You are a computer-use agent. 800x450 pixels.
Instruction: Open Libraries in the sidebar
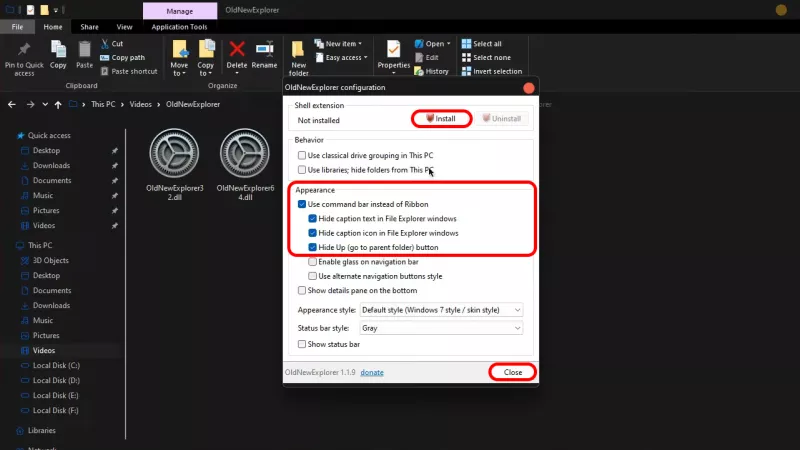[41, 431]
